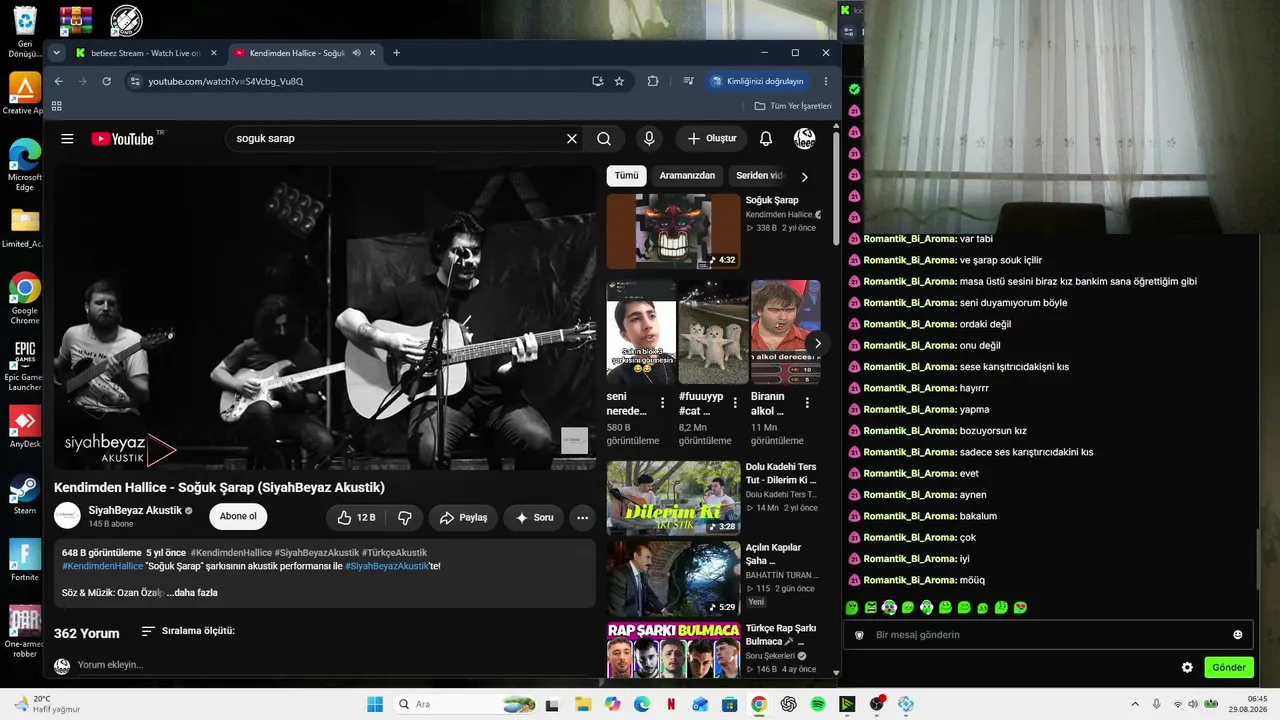Viewport: 1280px width, 720px height.
Task: Expand the video description with daha fazla
Action: (192, 593)
